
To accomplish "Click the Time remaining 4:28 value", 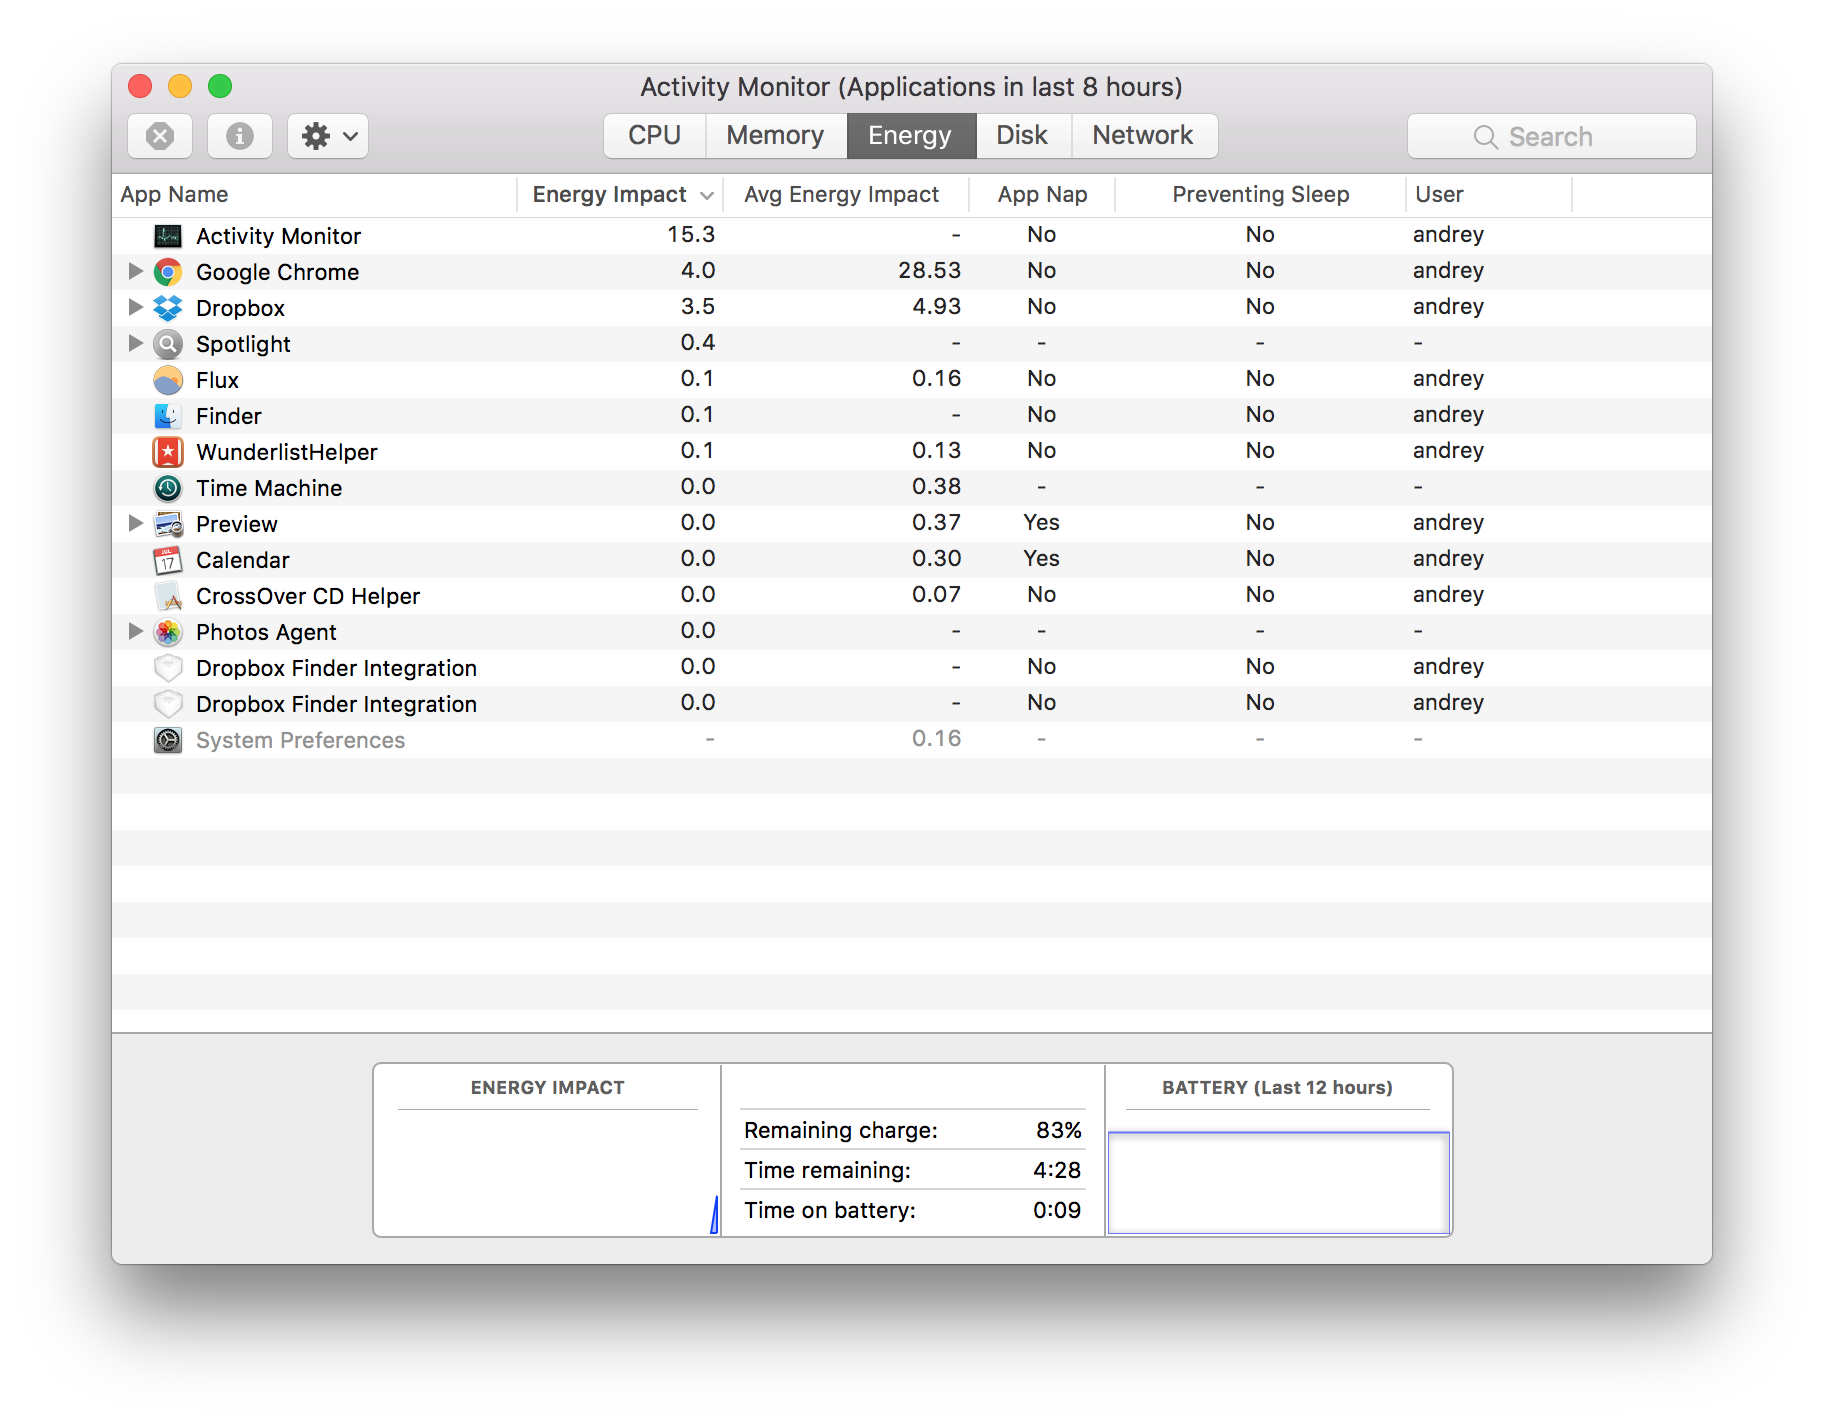I will 1057,1170.
